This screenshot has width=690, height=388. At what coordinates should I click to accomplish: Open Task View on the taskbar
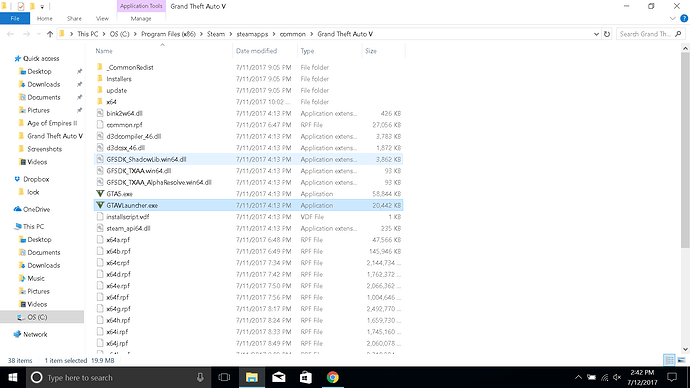click(224, 377)
